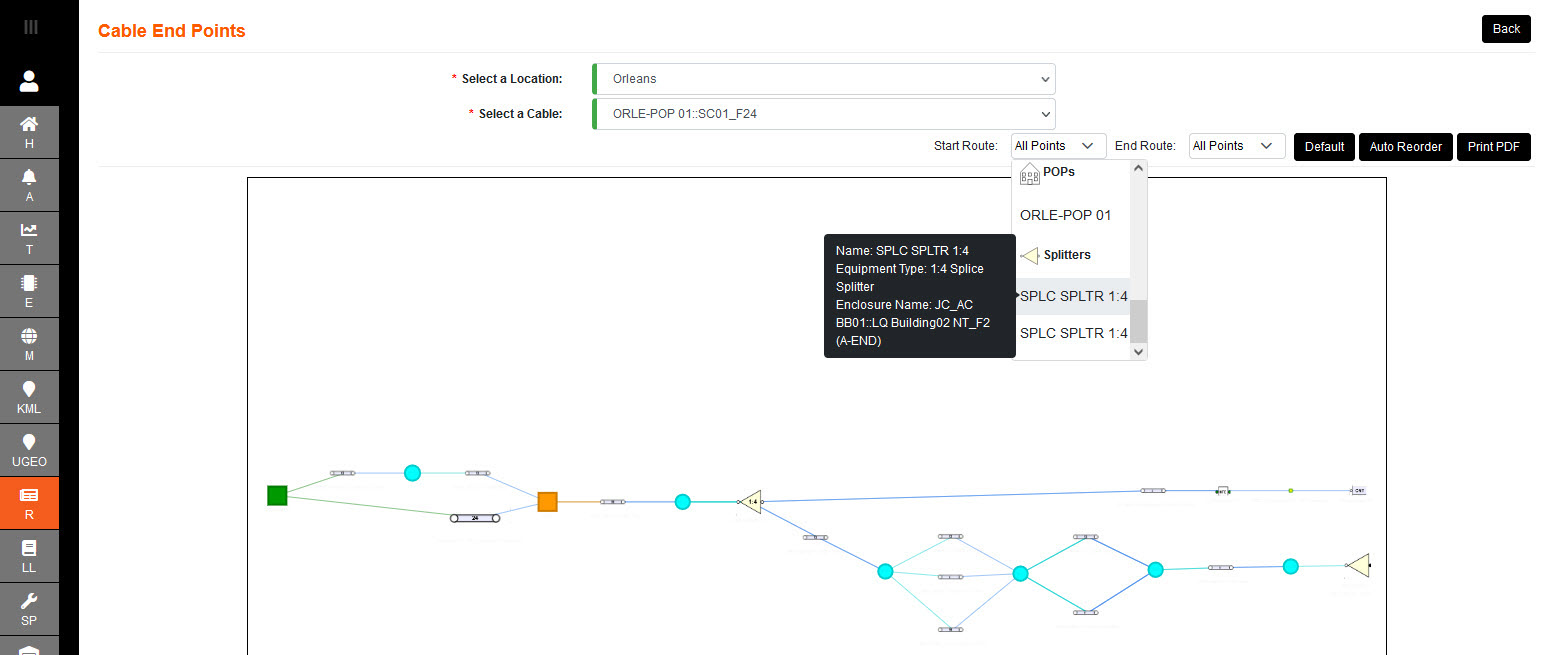The image size is (1550, 655).
Task: Click the dropdown list scrollbar down arrow
Action: (x=1138, y=352)
